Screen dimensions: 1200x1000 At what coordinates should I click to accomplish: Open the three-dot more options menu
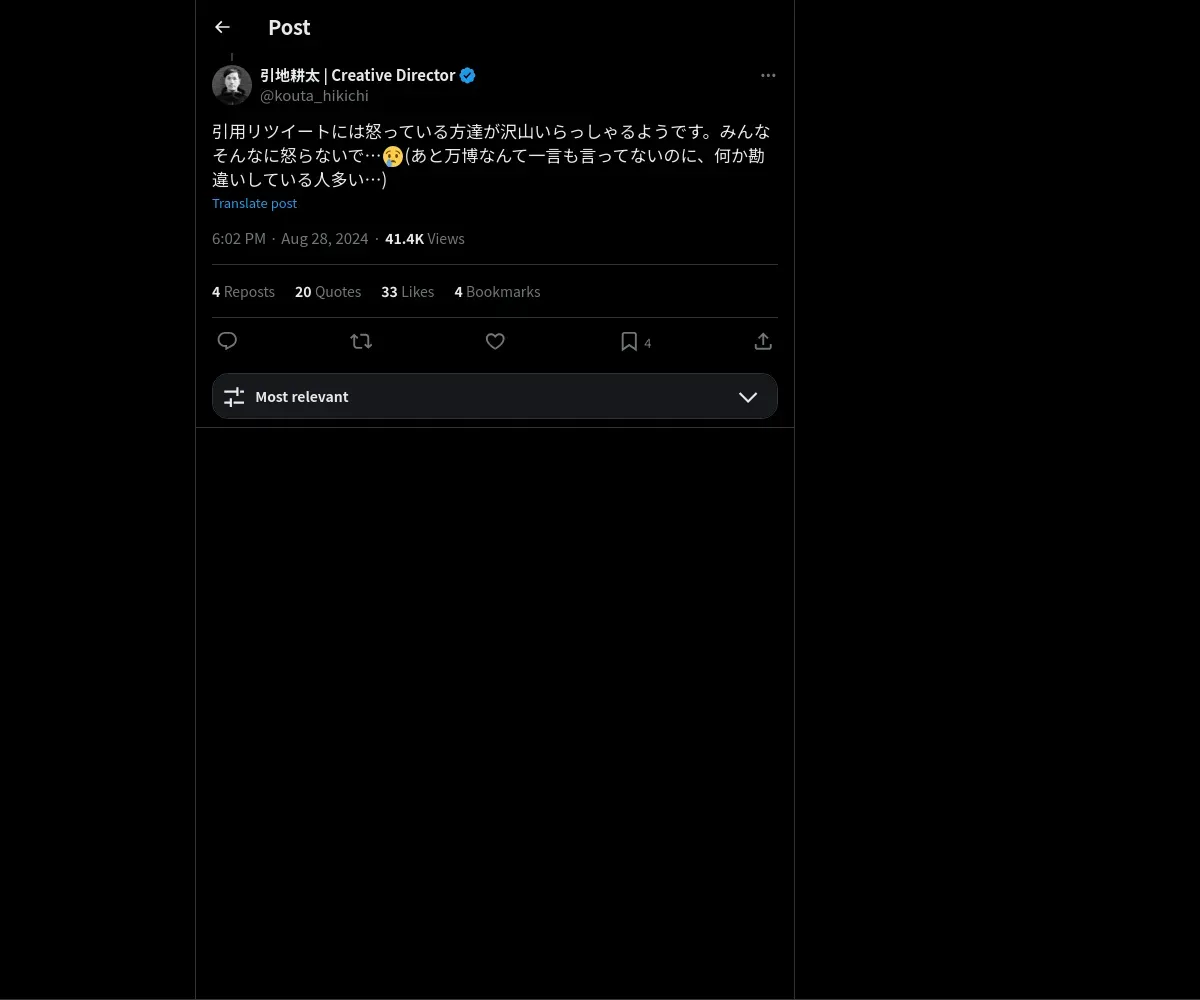768,75
